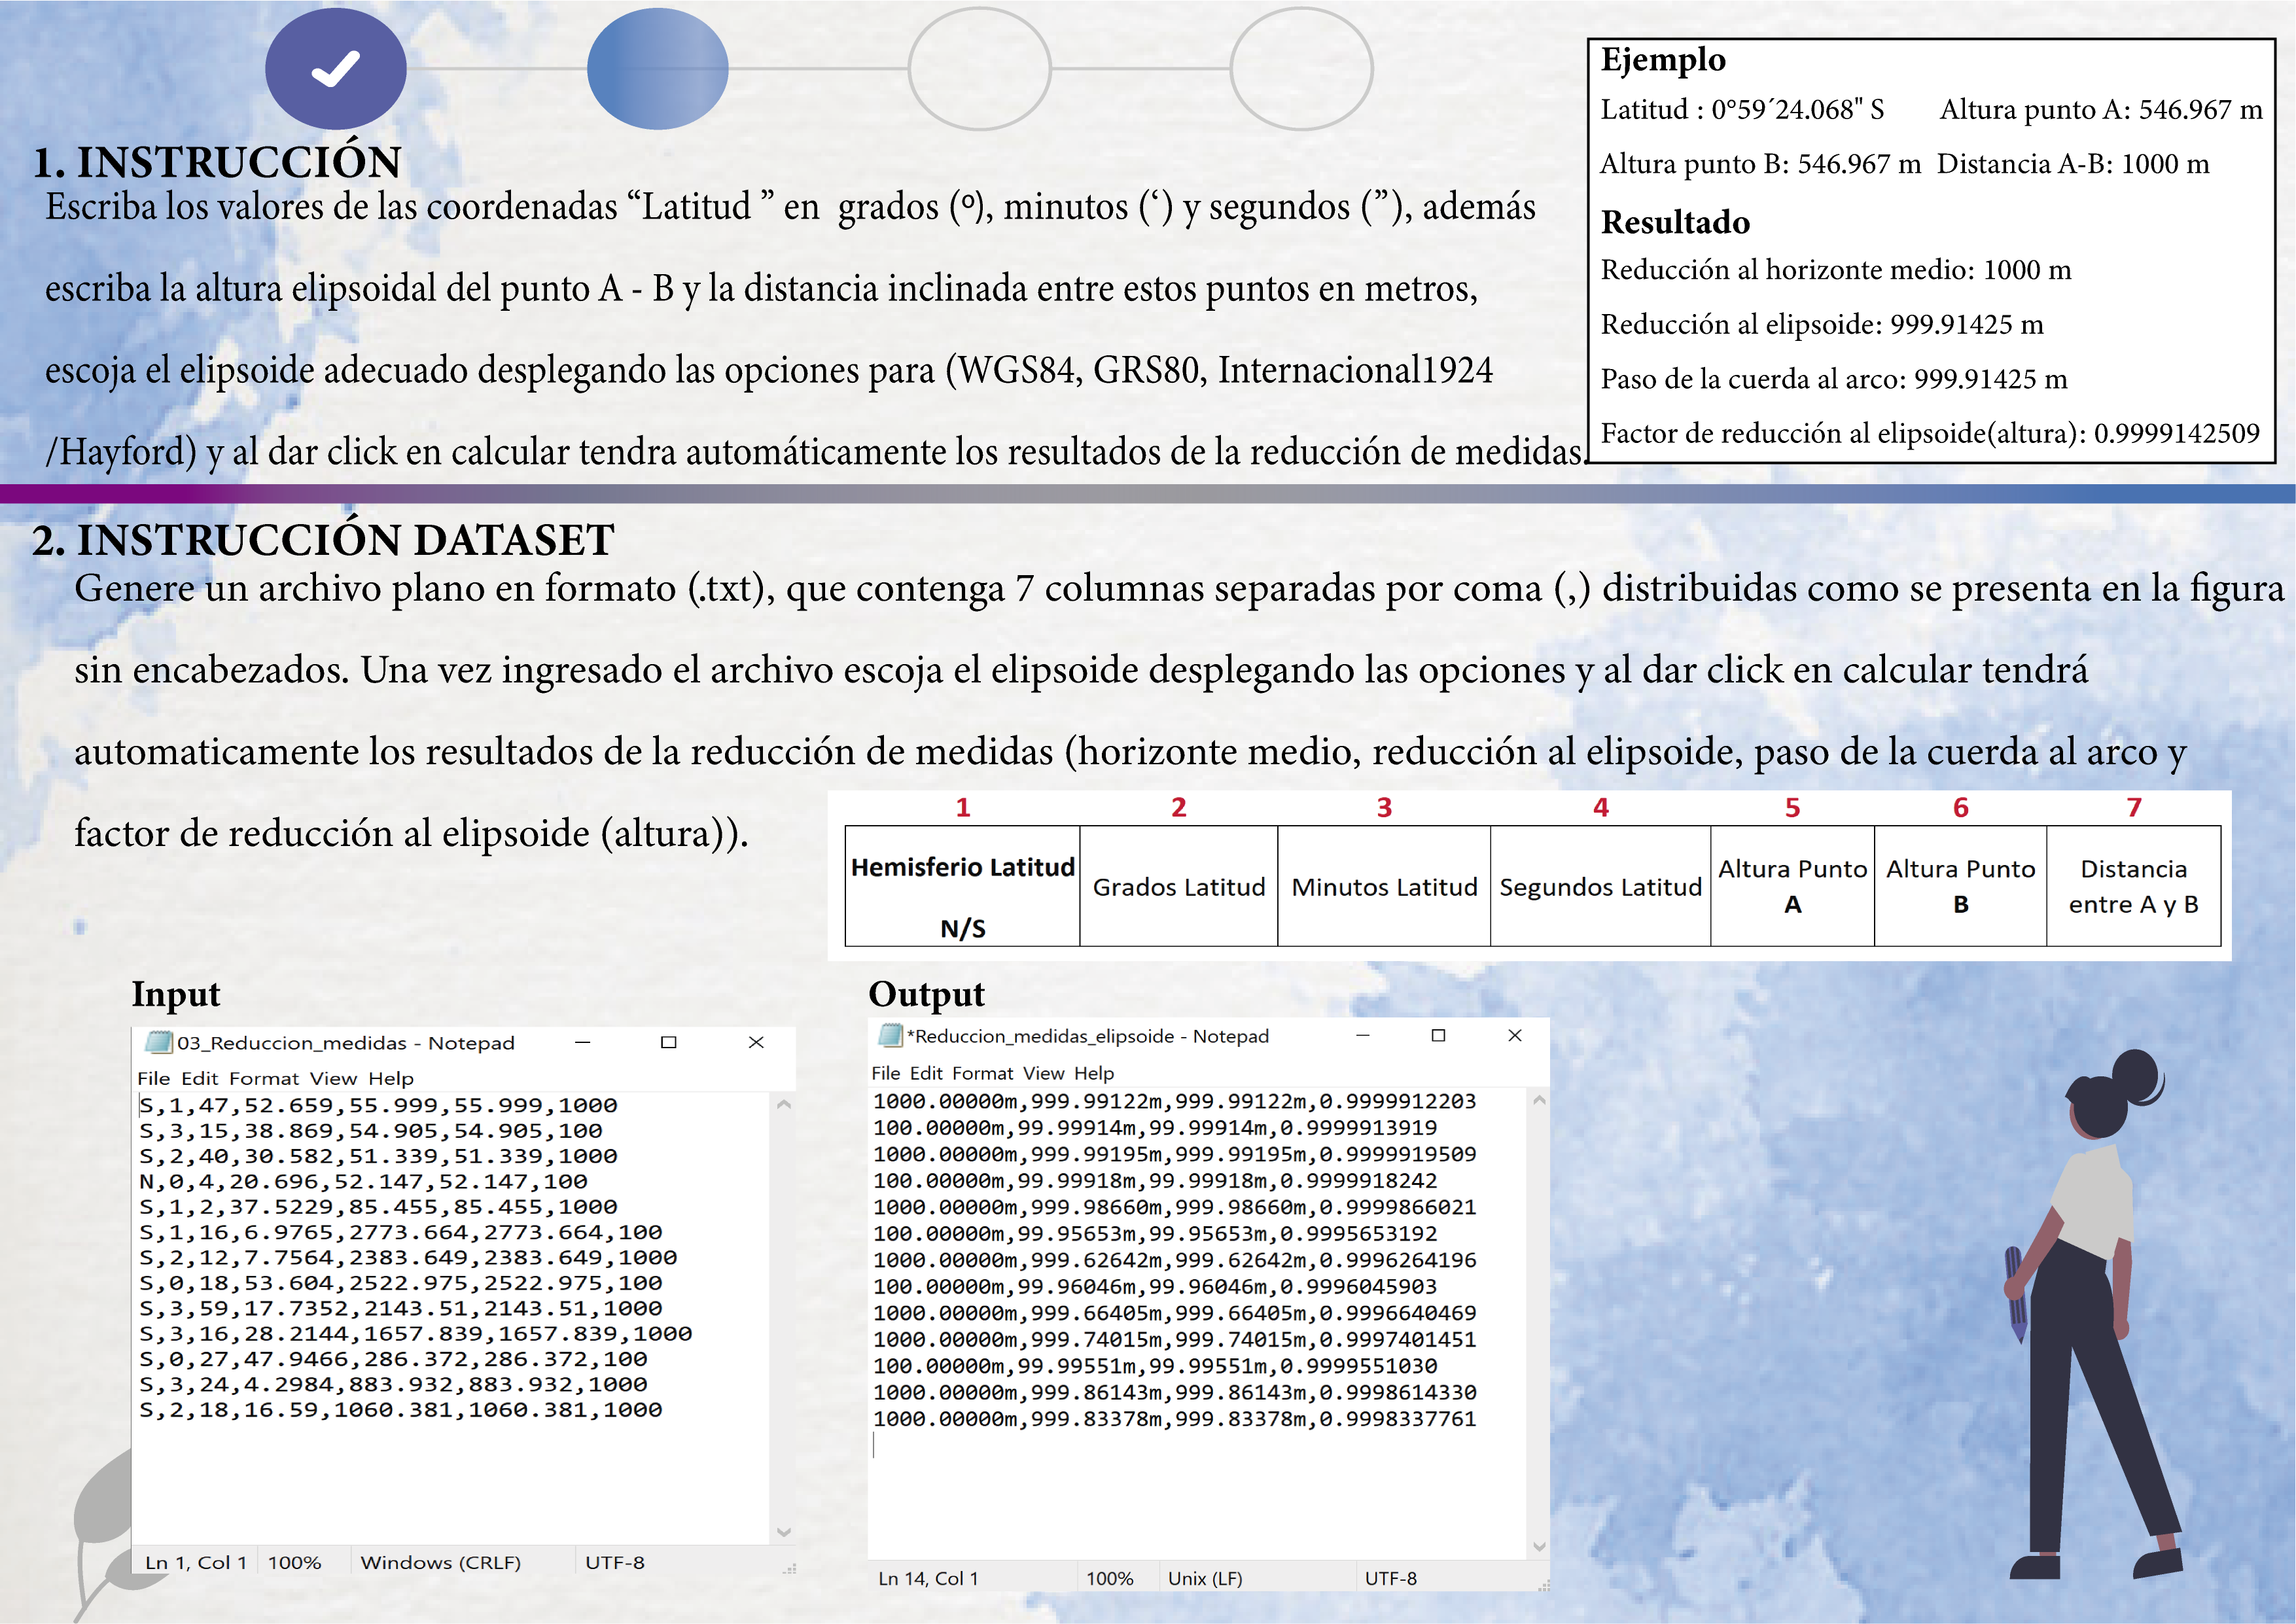Open Help menu in 03_Reduccion_medidas Notepad
2296x1624 pixels.
pos(390,1078)
